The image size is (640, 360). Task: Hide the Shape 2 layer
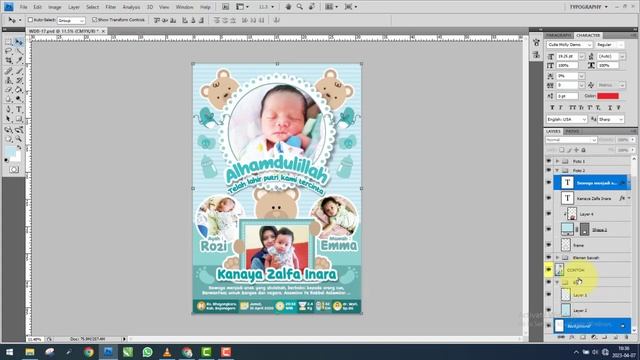point(549,229)
